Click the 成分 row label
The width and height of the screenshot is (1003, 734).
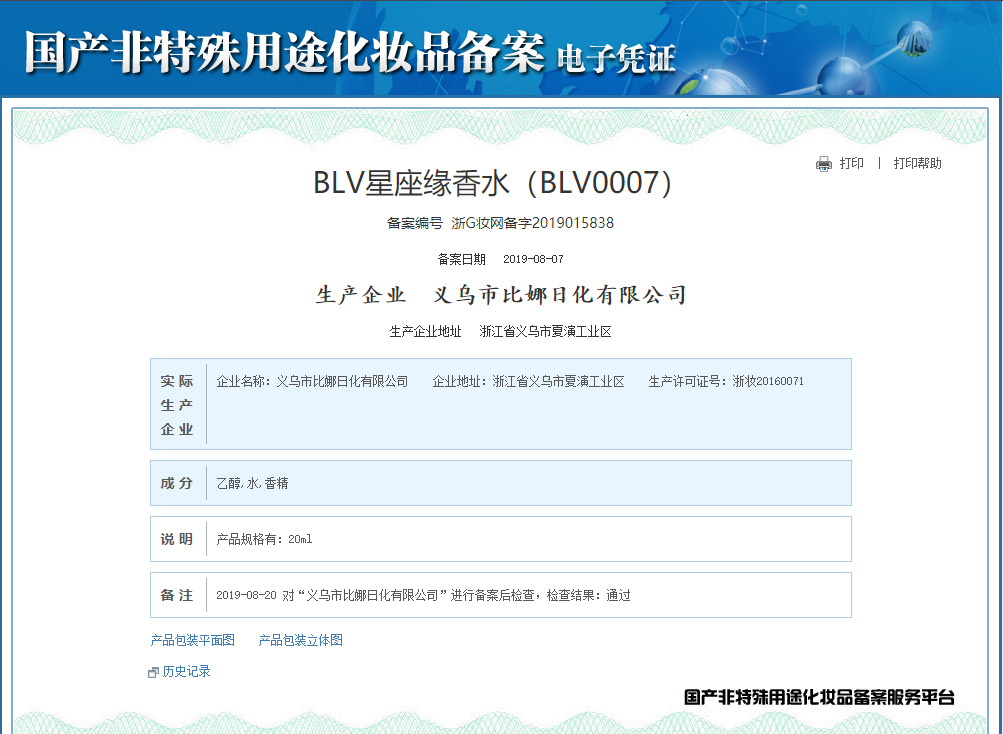[177, 483]
